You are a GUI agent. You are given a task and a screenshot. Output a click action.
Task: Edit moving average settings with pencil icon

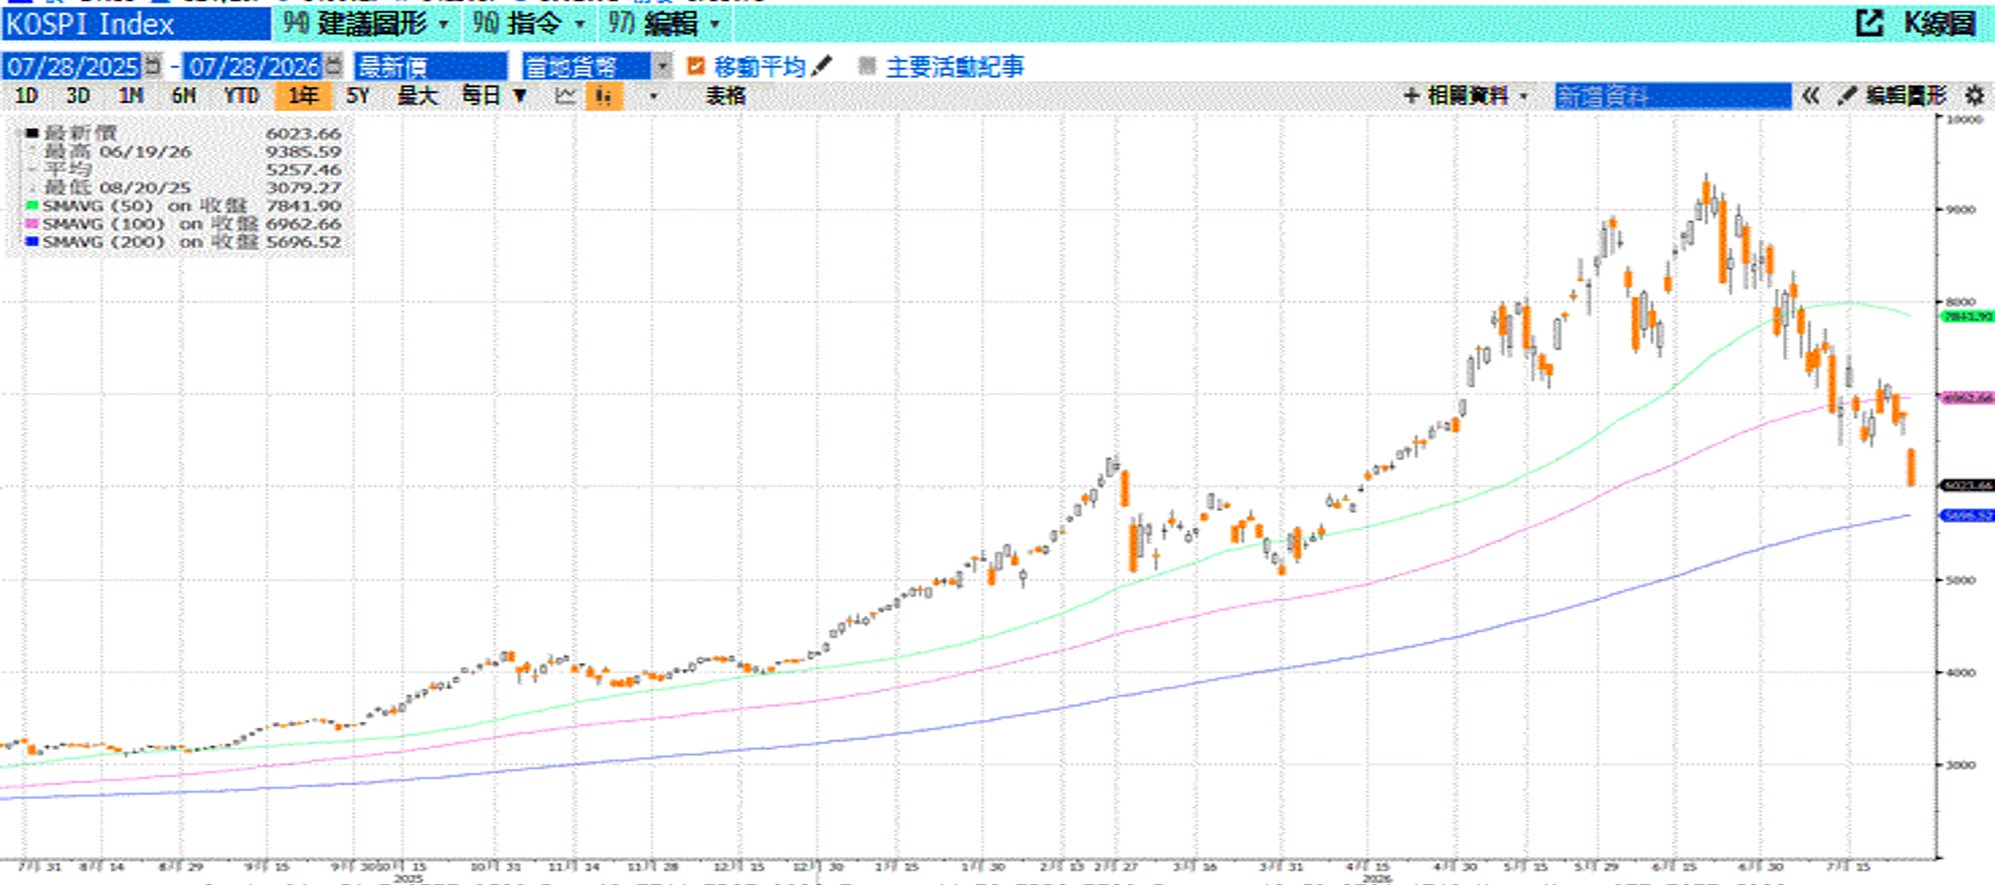point(822,66)
